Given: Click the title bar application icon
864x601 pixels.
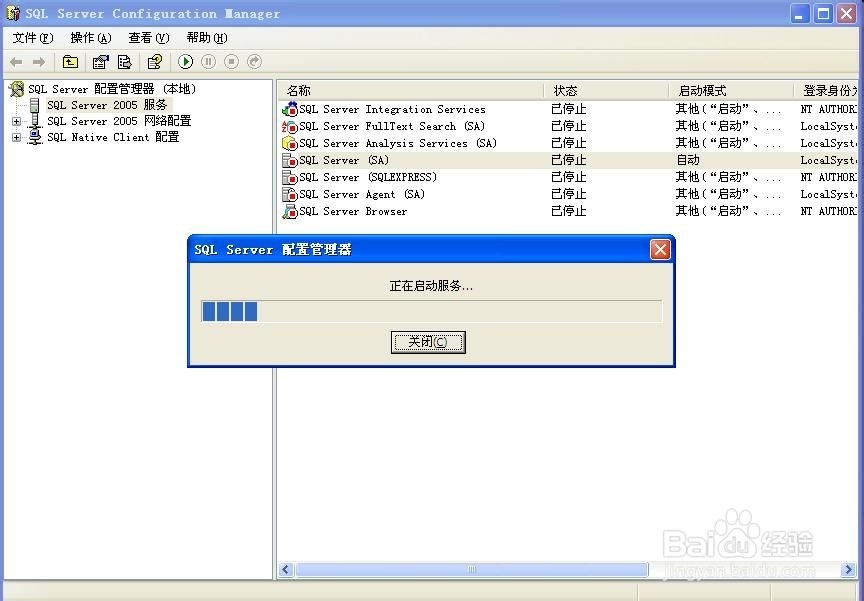Looking at the screenshot, I should [x=13, y=13].
